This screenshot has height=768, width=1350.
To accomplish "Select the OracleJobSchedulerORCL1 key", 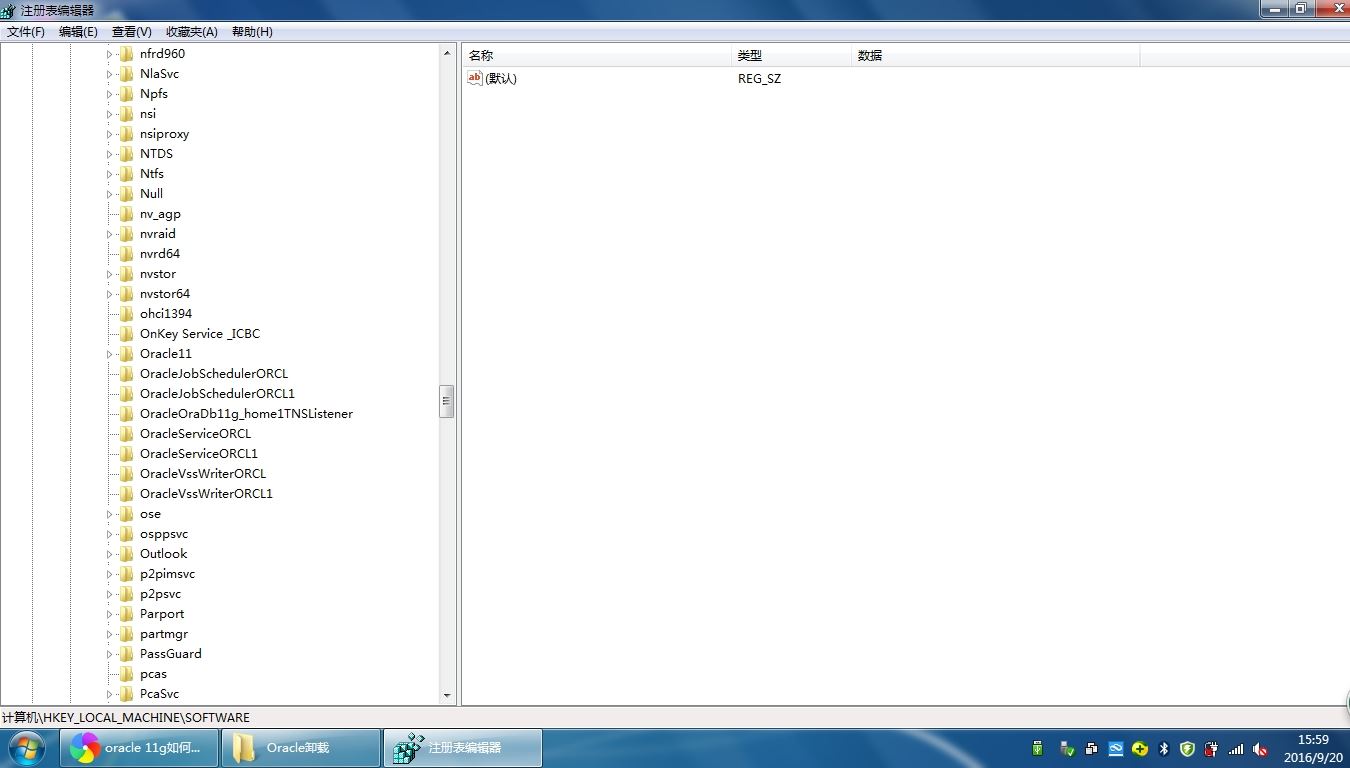I will tap(217, 394).
